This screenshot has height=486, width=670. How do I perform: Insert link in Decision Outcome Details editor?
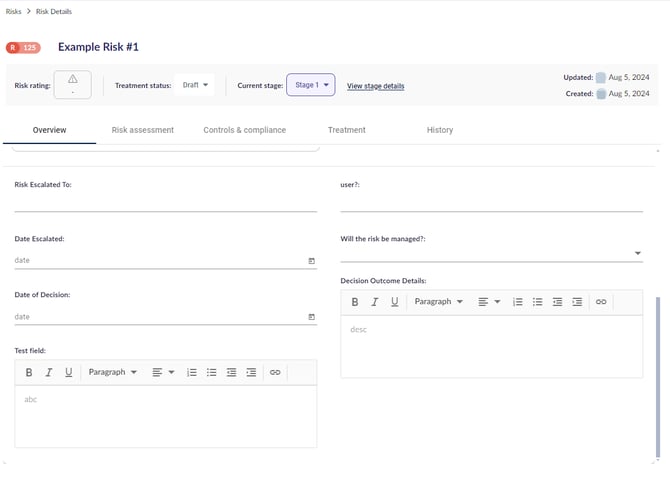(601, 301)
